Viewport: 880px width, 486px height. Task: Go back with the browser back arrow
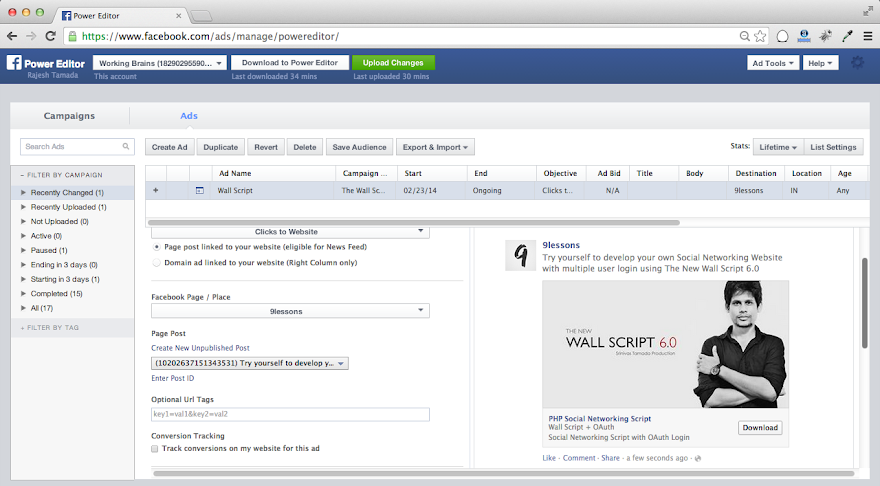12,36
